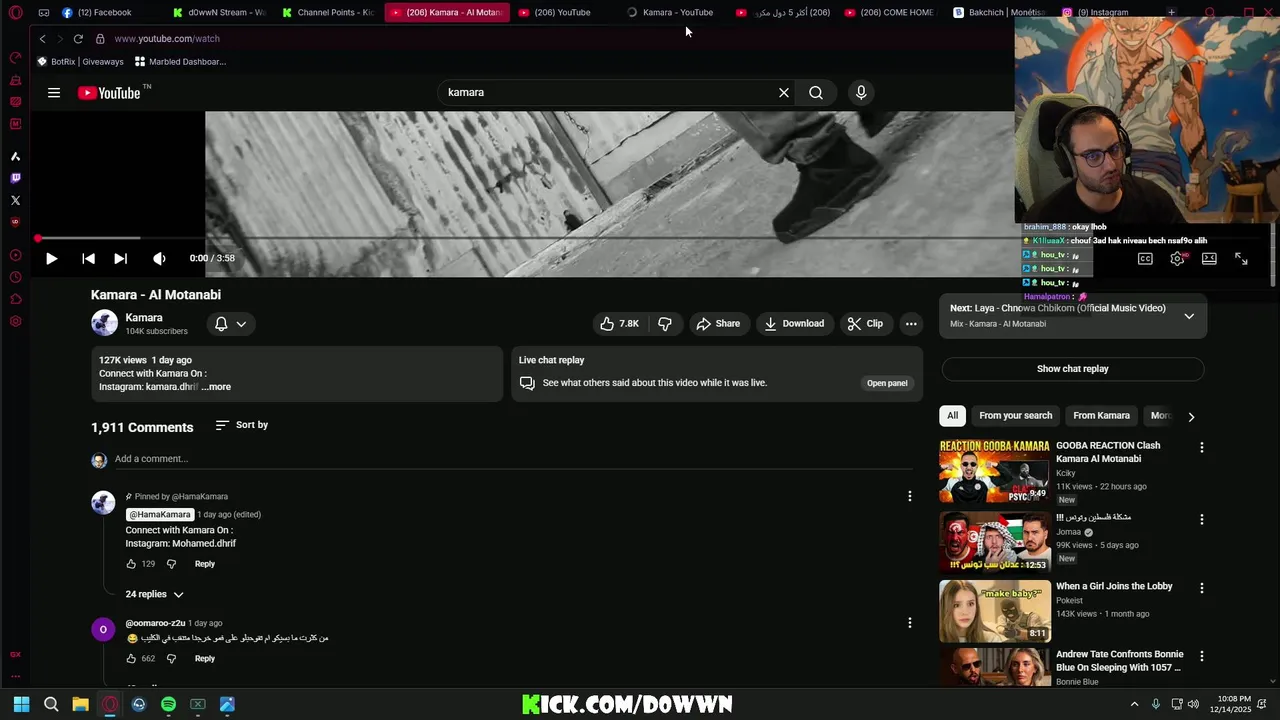The width and height of the screenshot is (1280, 720).
Task: Switch to the (12) Facebook tab
Action: coord(98,12)
